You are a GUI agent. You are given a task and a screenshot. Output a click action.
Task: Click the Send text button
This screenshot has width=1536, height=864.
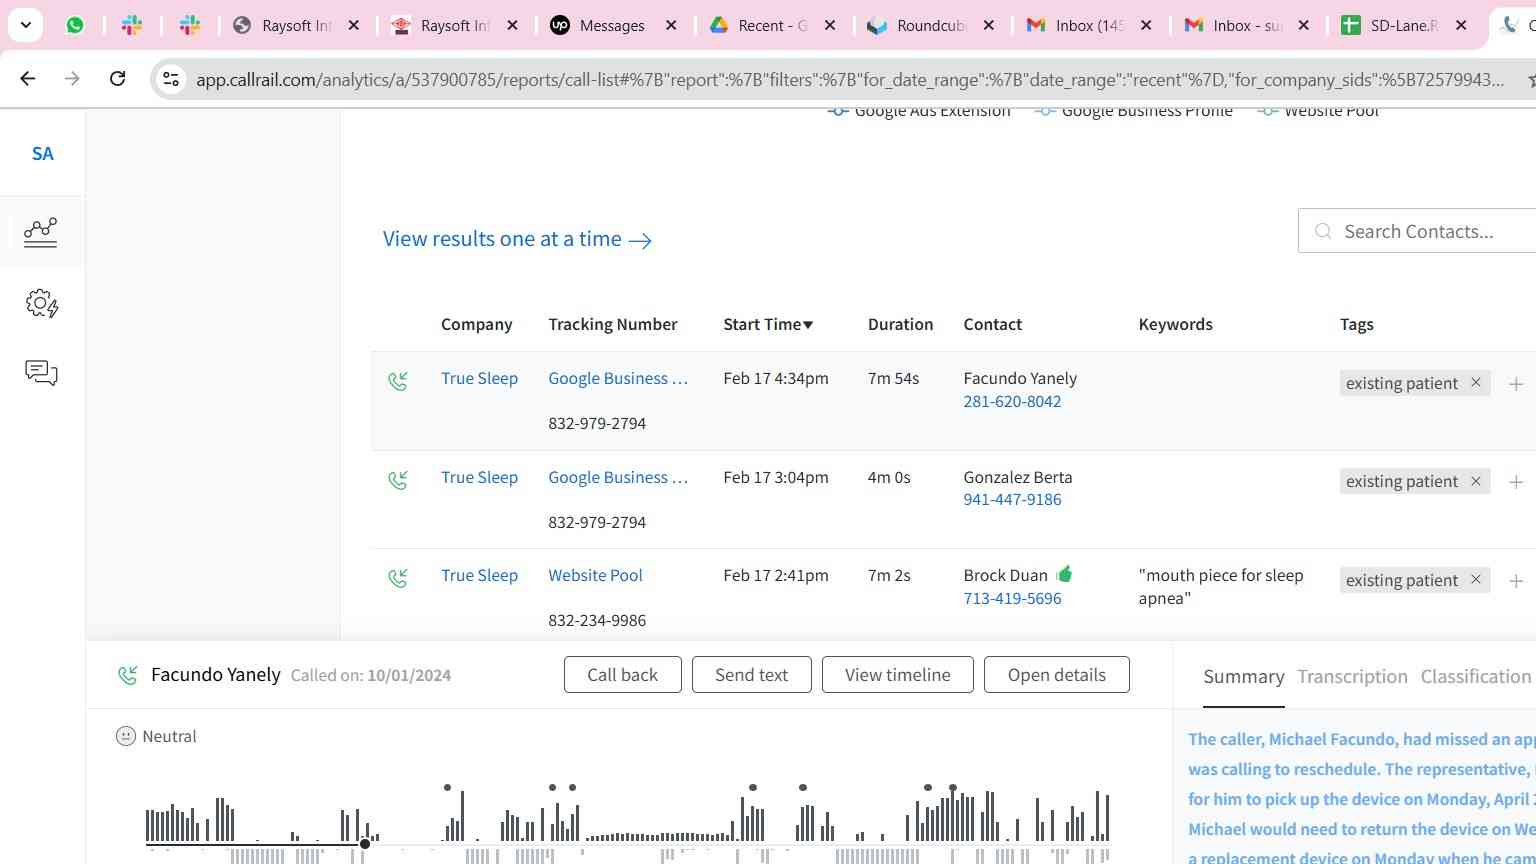(751, 675)
